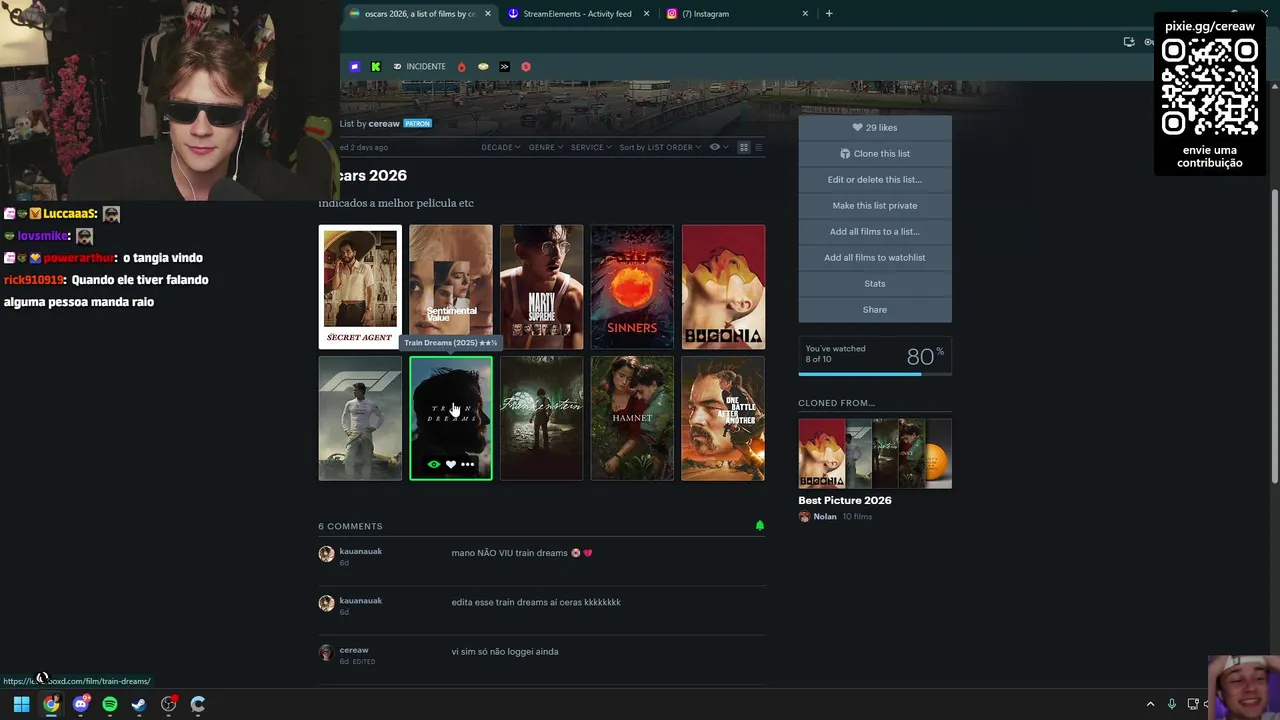Open Chrome from the taskbar
The width and height of the screenshot is (1280, 720).
(51, 704)
